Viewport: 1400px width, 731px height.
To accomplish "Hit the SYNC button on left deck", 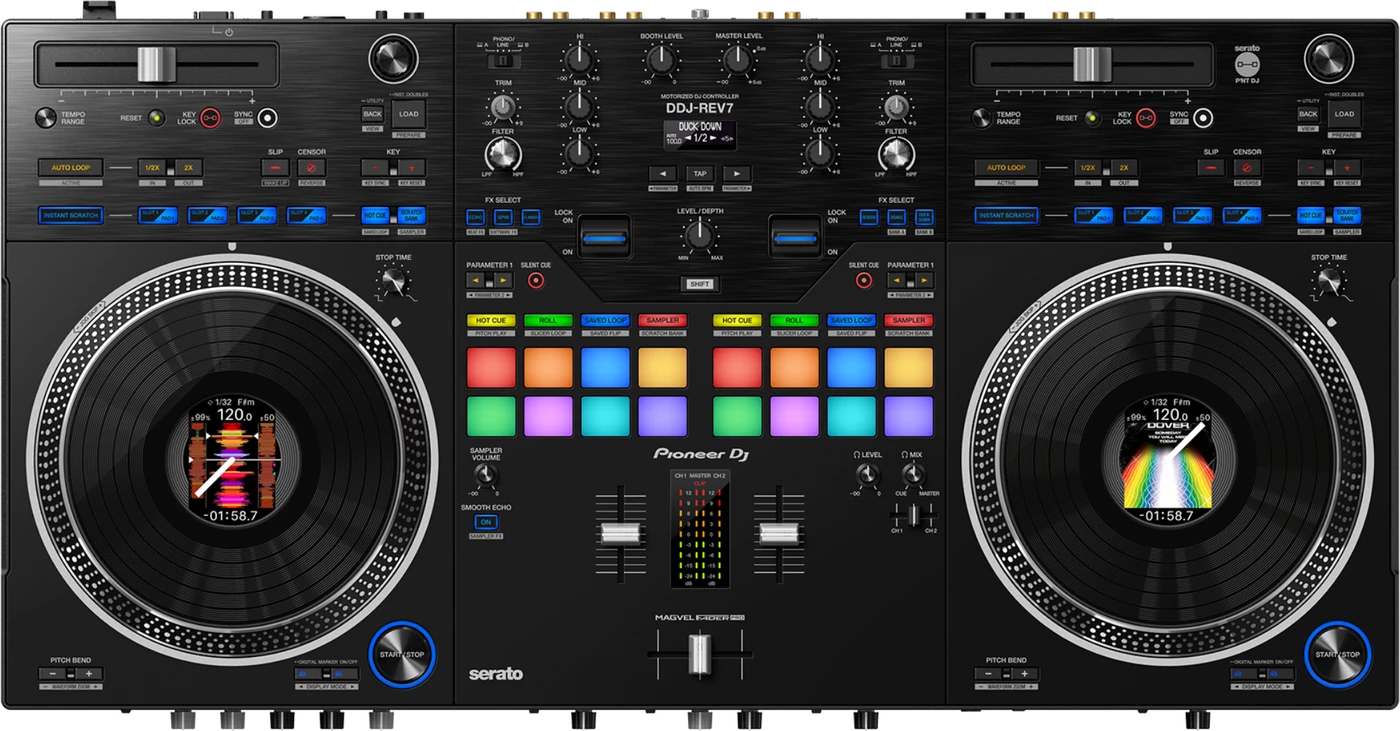I will [267, 118].
